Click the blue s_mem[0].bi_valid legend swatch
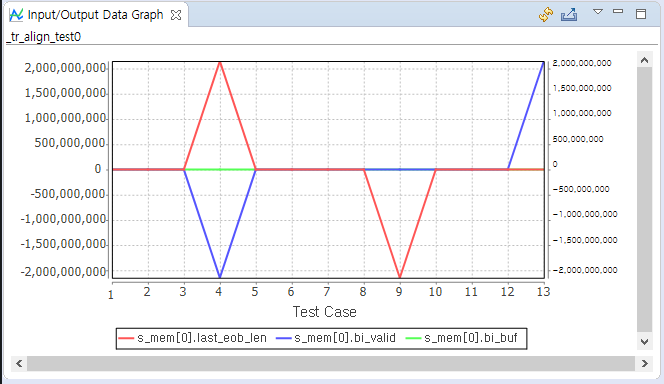The width and height of the screenshot is (664, 384). [x=284, y=338]
